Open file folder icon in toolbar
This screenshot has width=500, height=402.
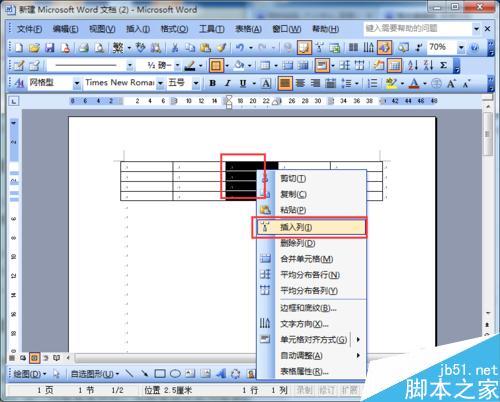coord(34,48)
